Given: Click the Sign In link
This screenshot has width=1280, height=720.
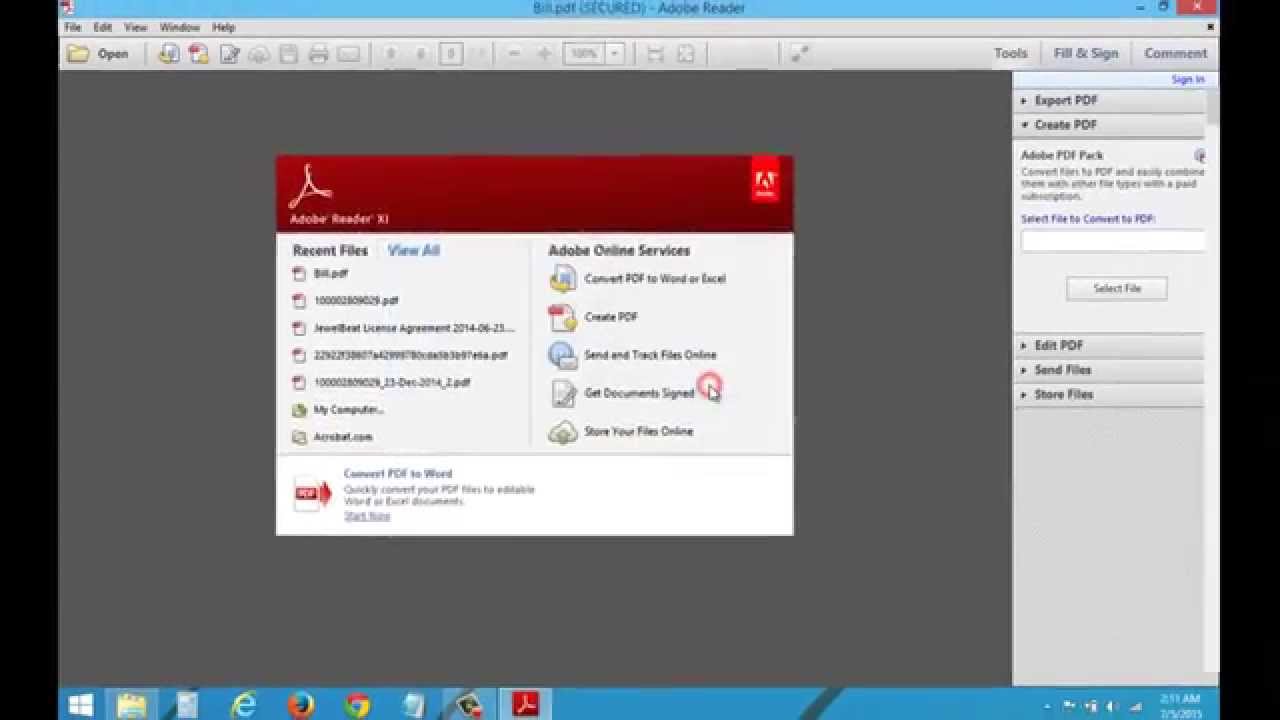Looking at the screenshot, I should tap(1188, 80).
